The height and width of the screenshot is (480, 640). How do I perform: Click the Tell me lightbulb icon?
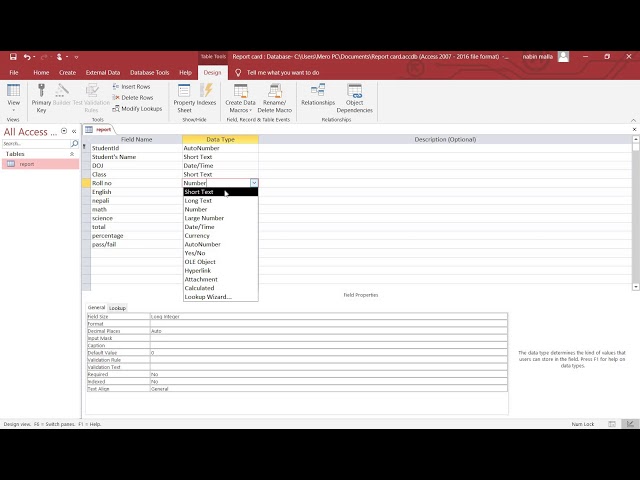[x=238, y=73]
